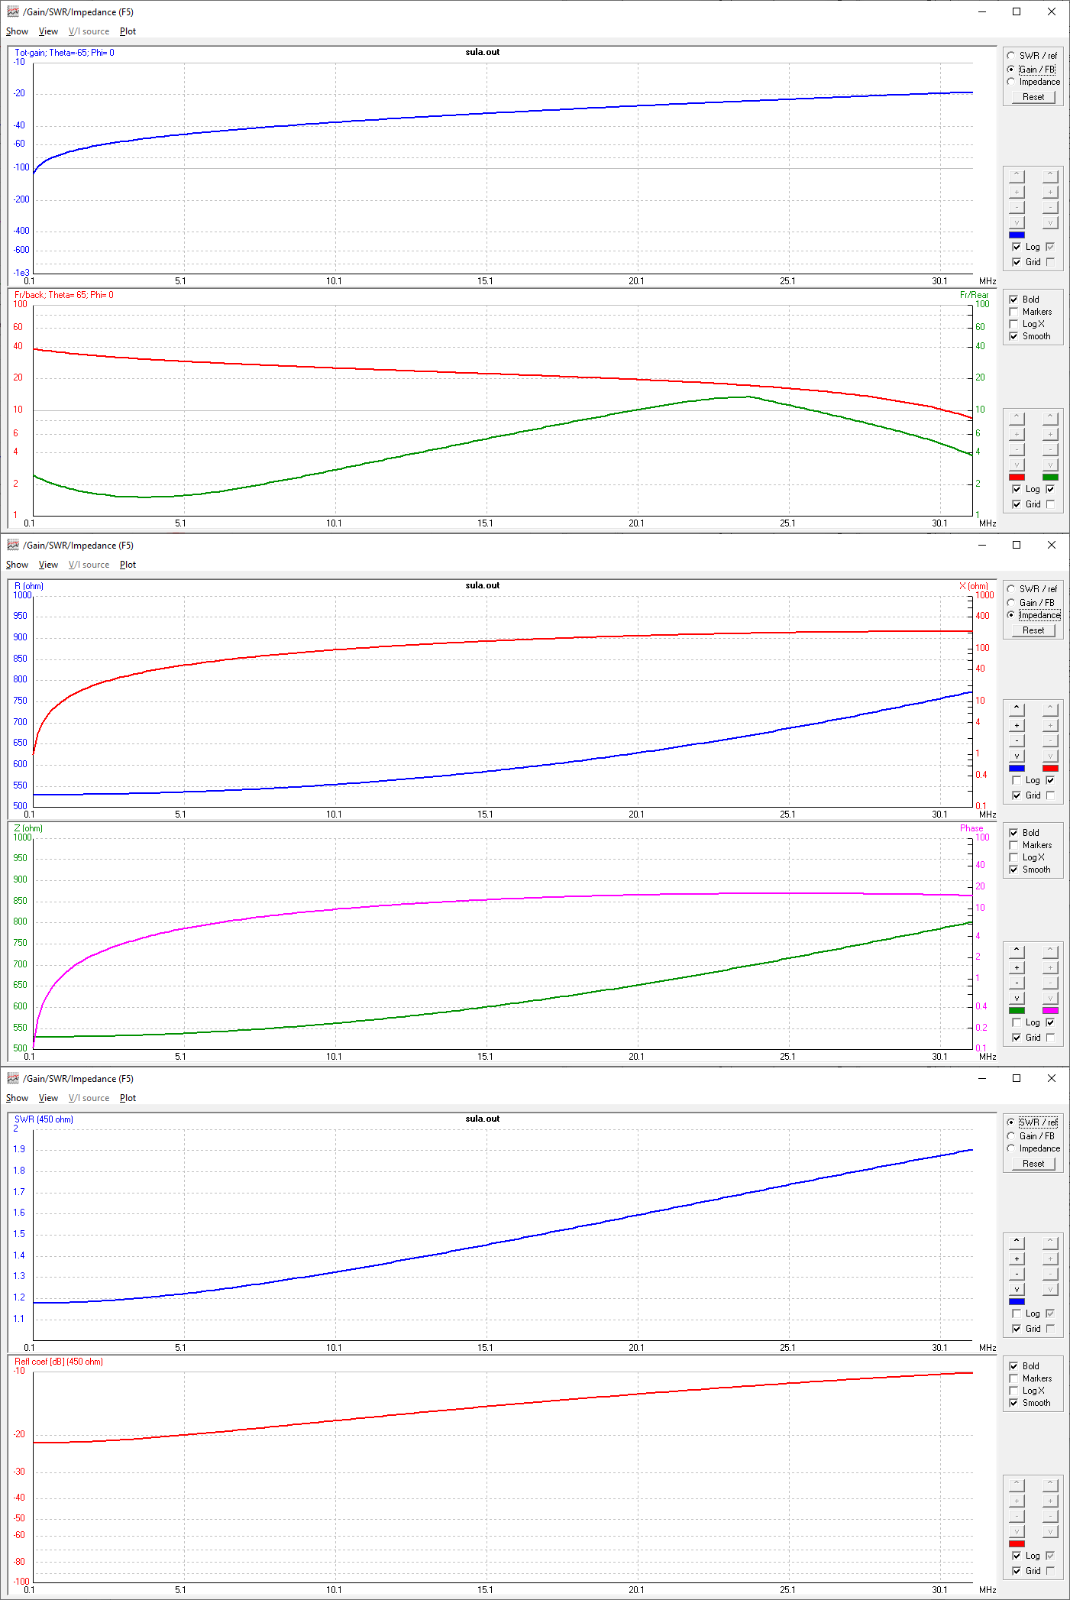The height and width of the screenshot is (1600, 1070).
Task: Open View menu in the Gain/FB window
Action: pyautogui.click(x=48, y=31)
